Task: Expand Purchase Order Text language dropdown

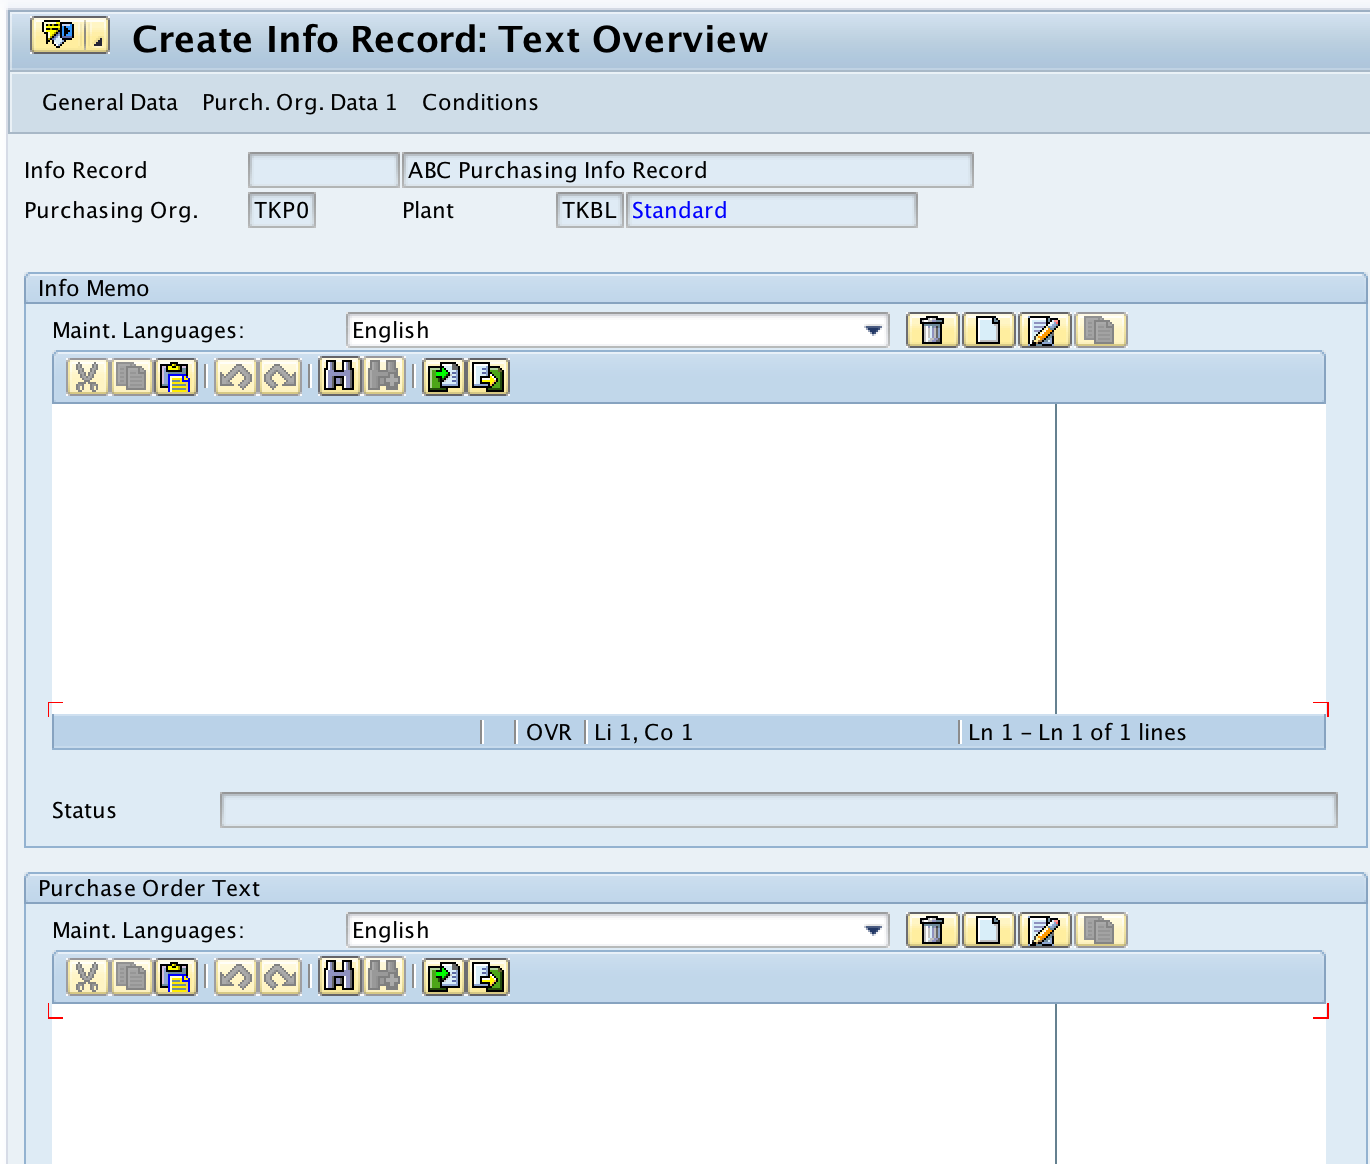Action: (873, 930)
